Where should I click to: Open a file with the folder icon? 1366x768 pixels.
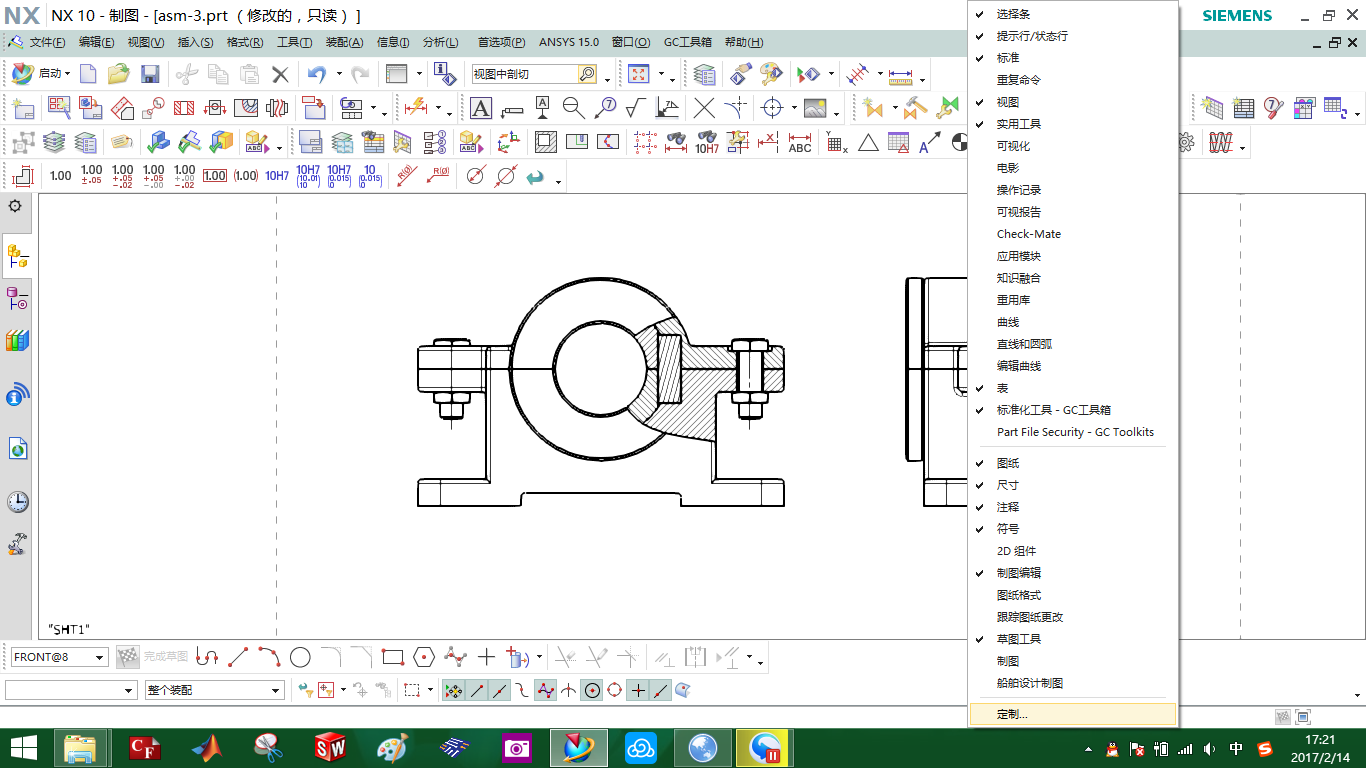(x=119, y=74)
